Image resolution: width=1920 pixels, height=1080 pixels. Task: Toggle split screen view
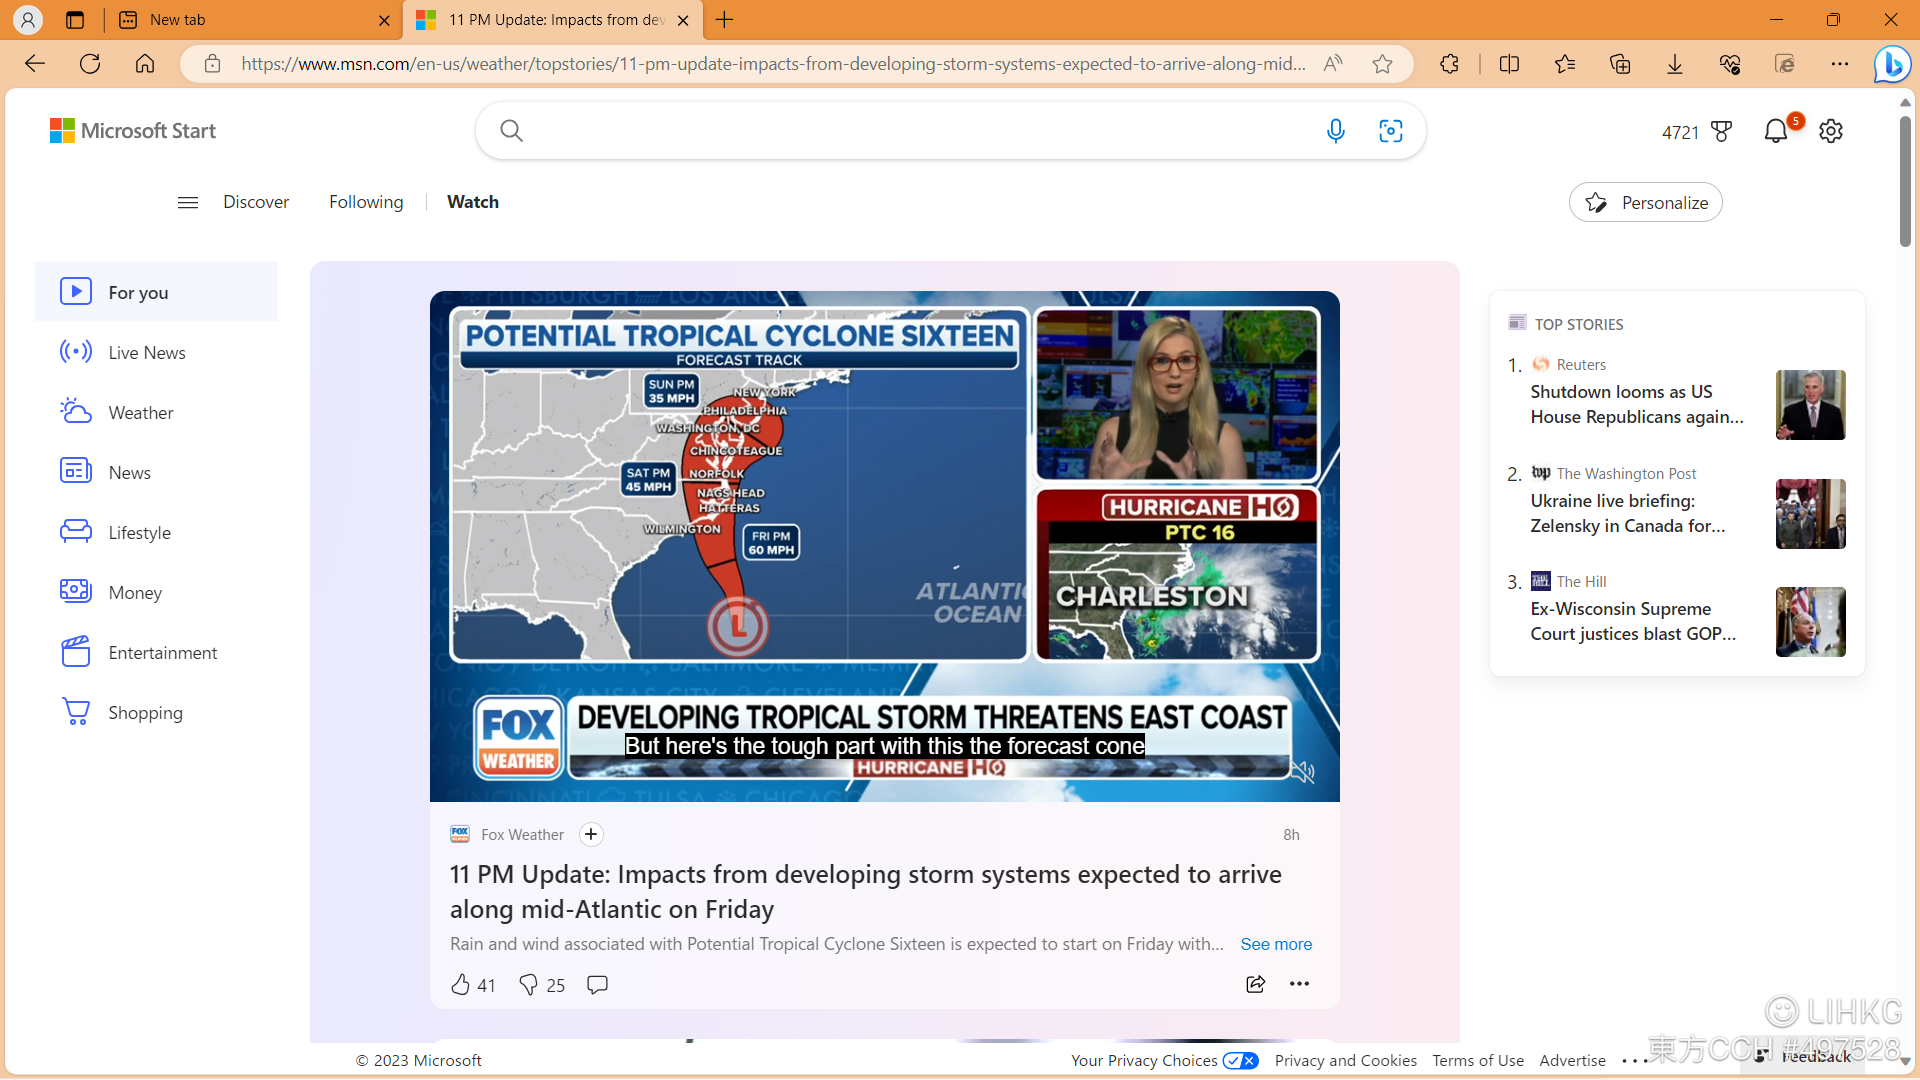tap(1510, 64)
